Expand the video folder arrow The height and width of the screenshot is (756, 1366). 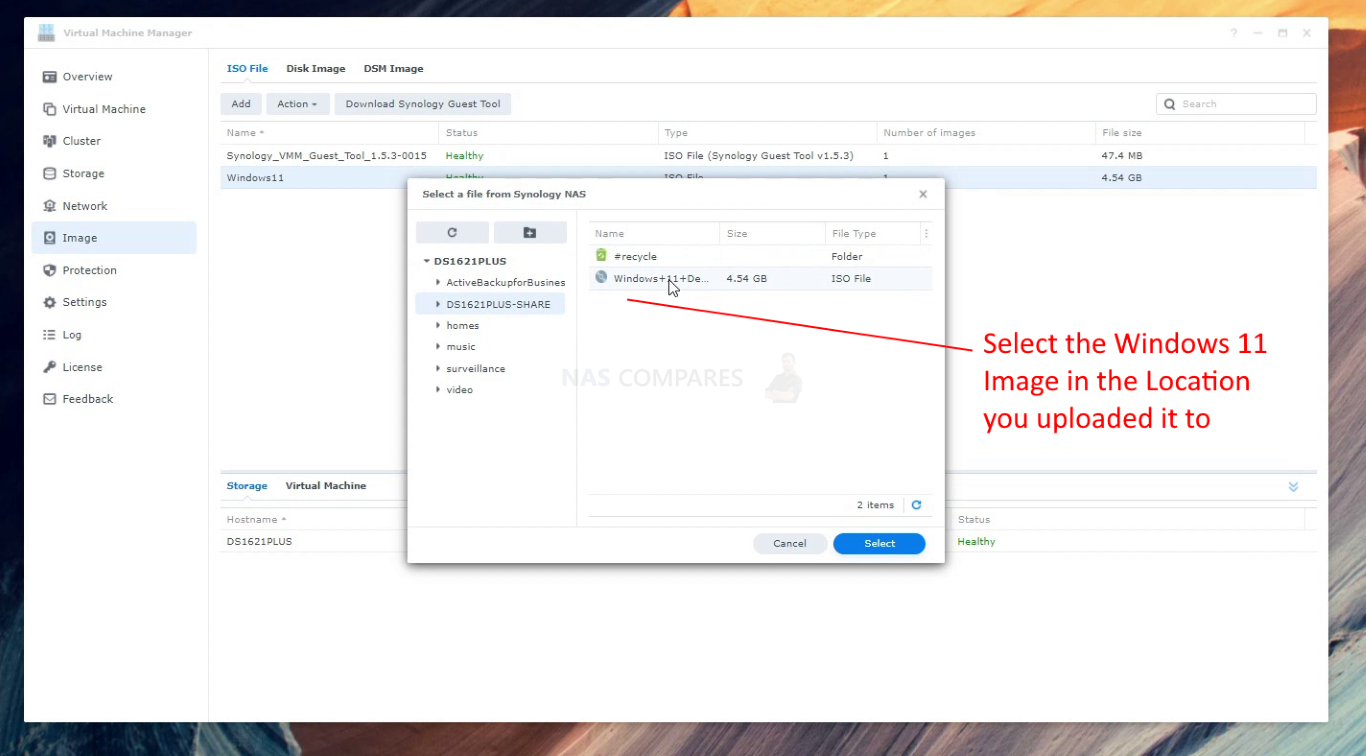tap(438, 390)
